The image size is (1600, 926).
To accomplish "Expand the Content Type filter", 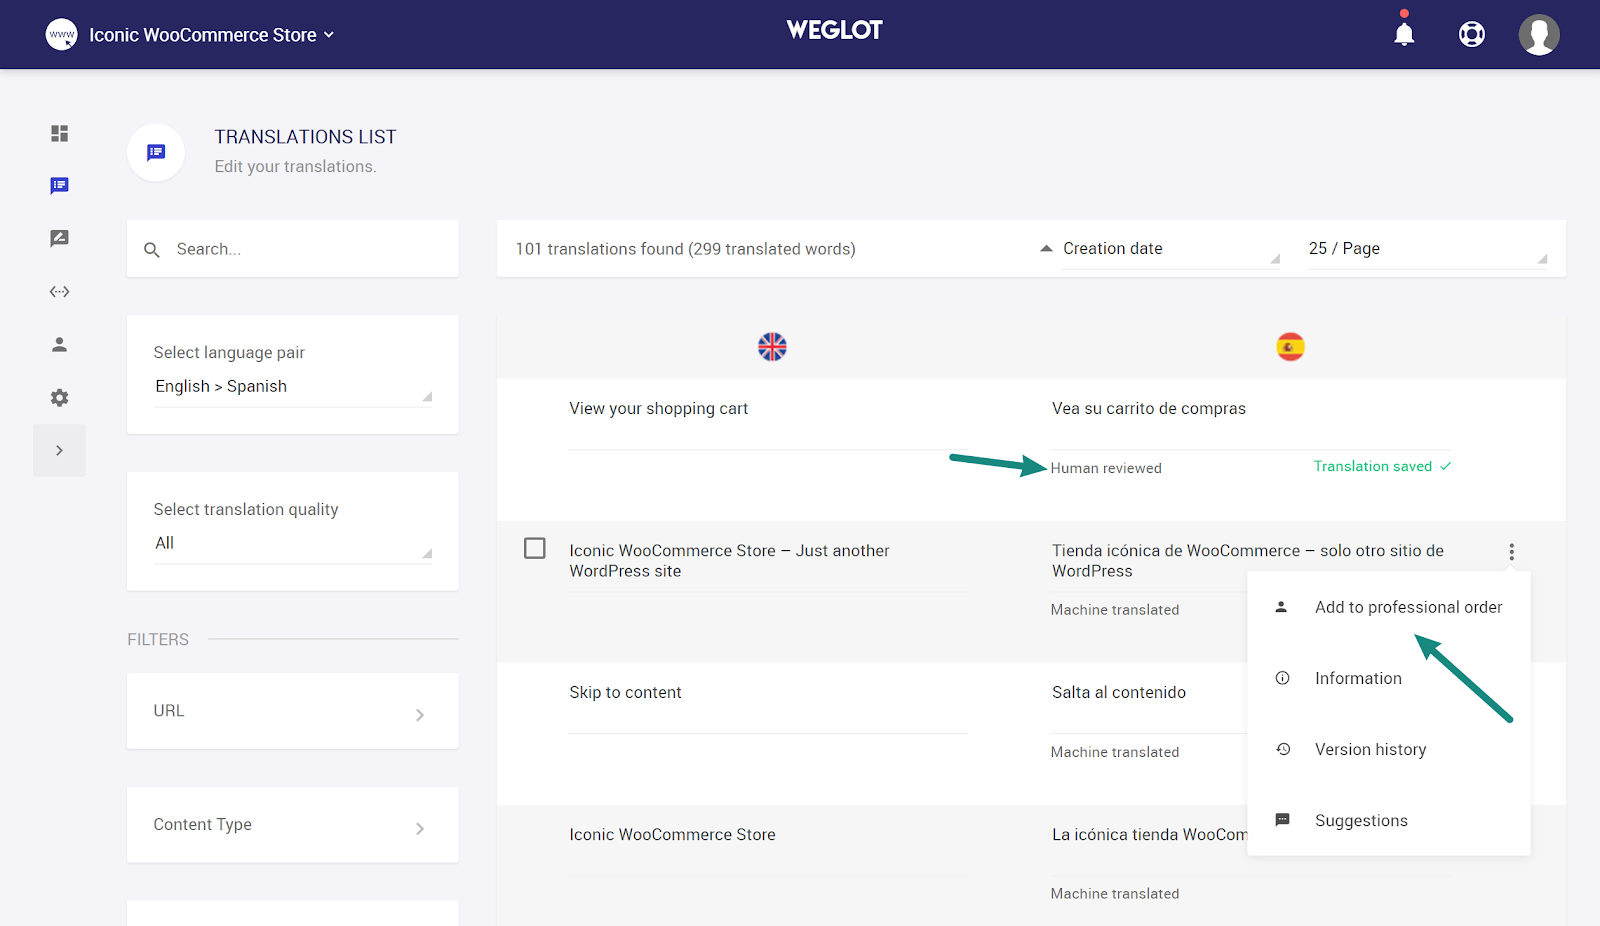I will point(293,825).
